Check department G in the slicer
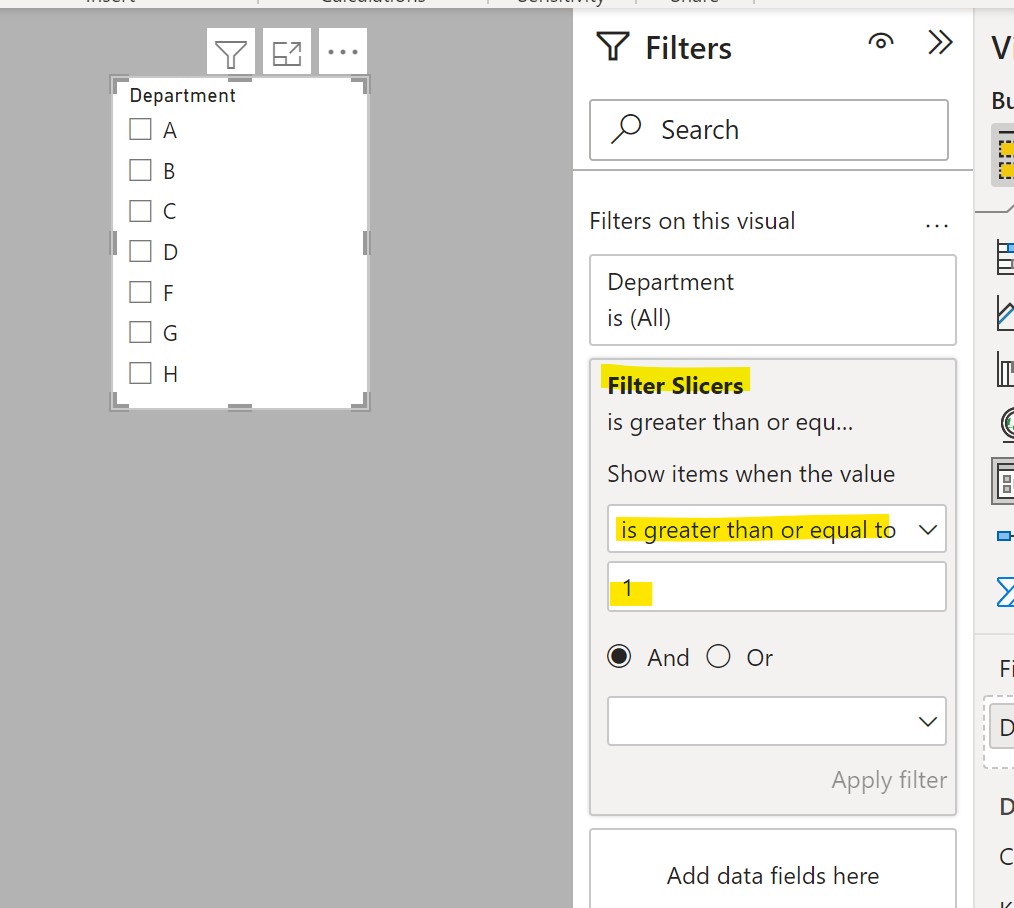This screenshot has height=908, width=1014. [140, 332]
